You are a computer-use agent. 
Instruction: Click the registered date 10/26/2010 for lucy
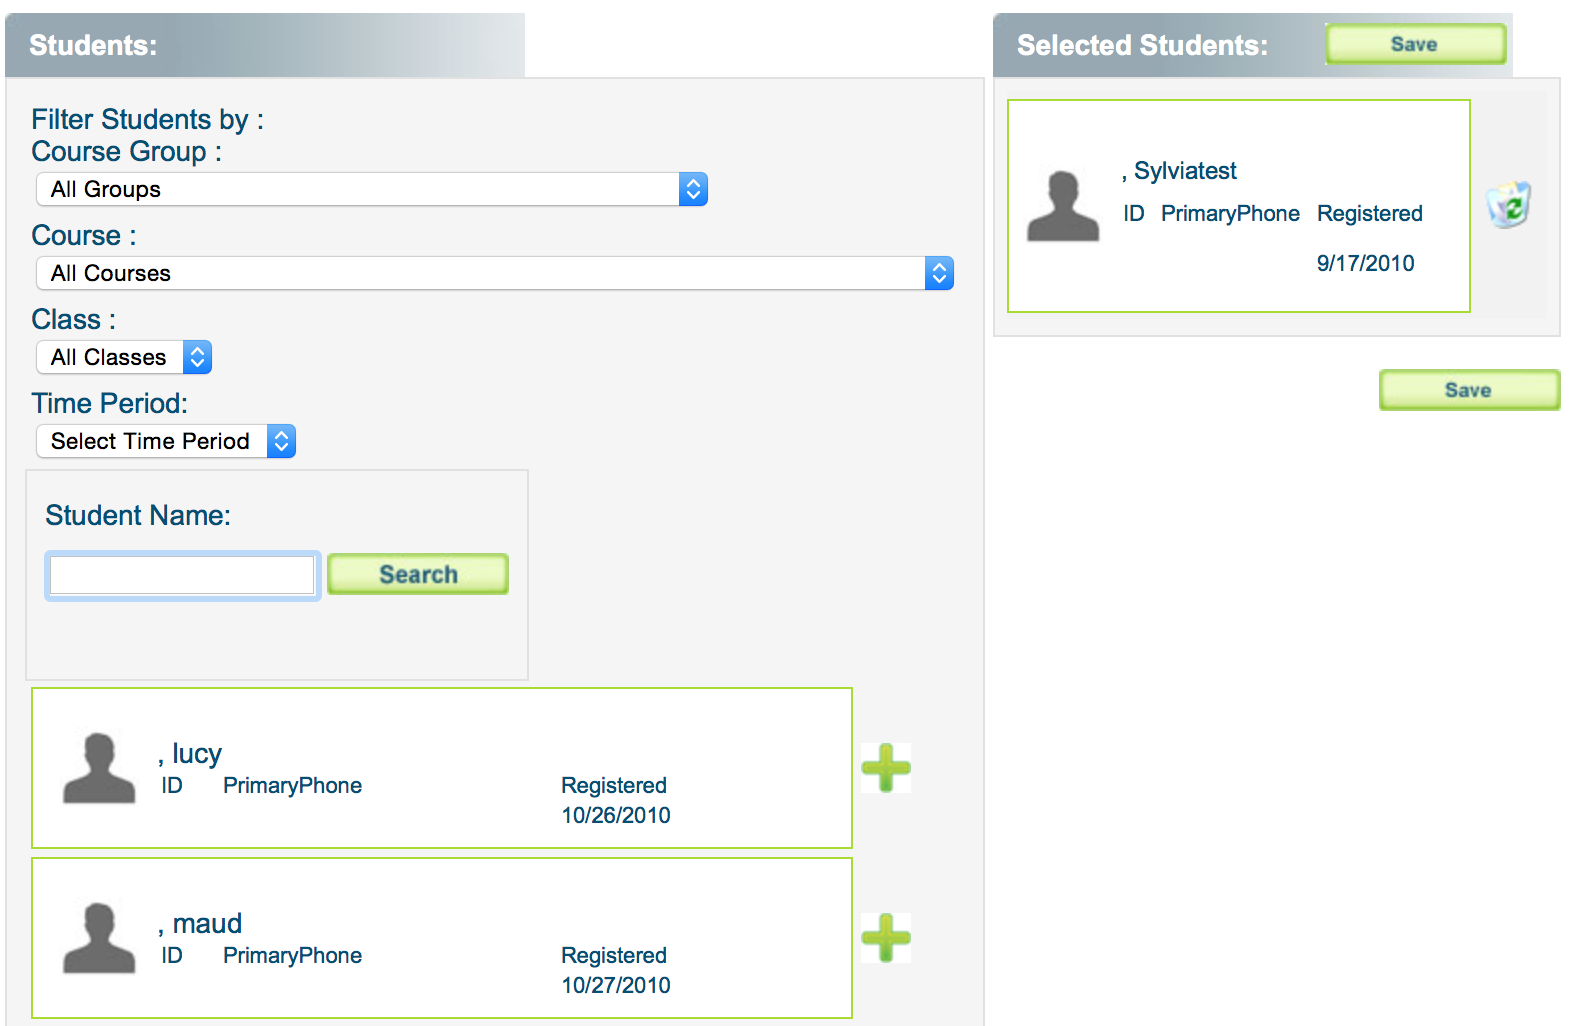[615, 815]
